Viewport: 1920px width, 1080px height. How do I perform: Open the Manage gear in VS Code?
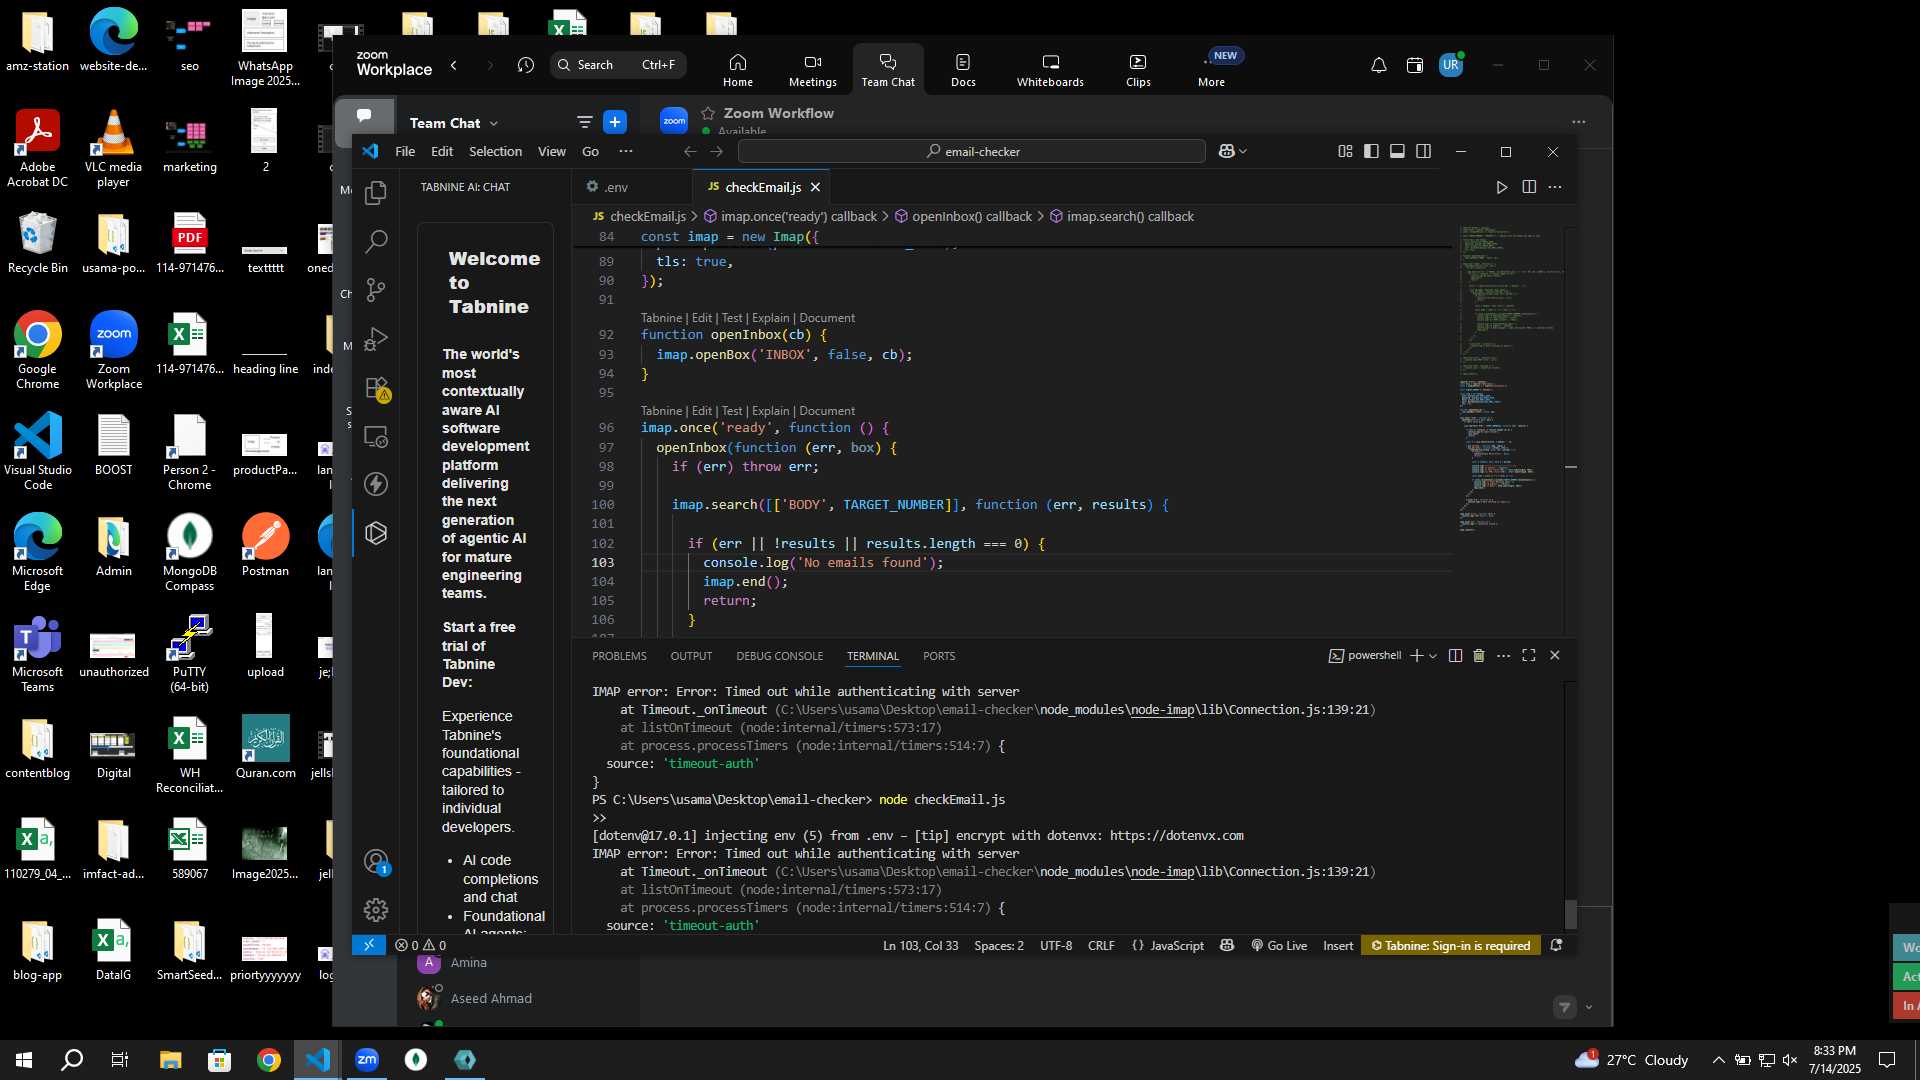pyautogui.click(x=376, y=910)
